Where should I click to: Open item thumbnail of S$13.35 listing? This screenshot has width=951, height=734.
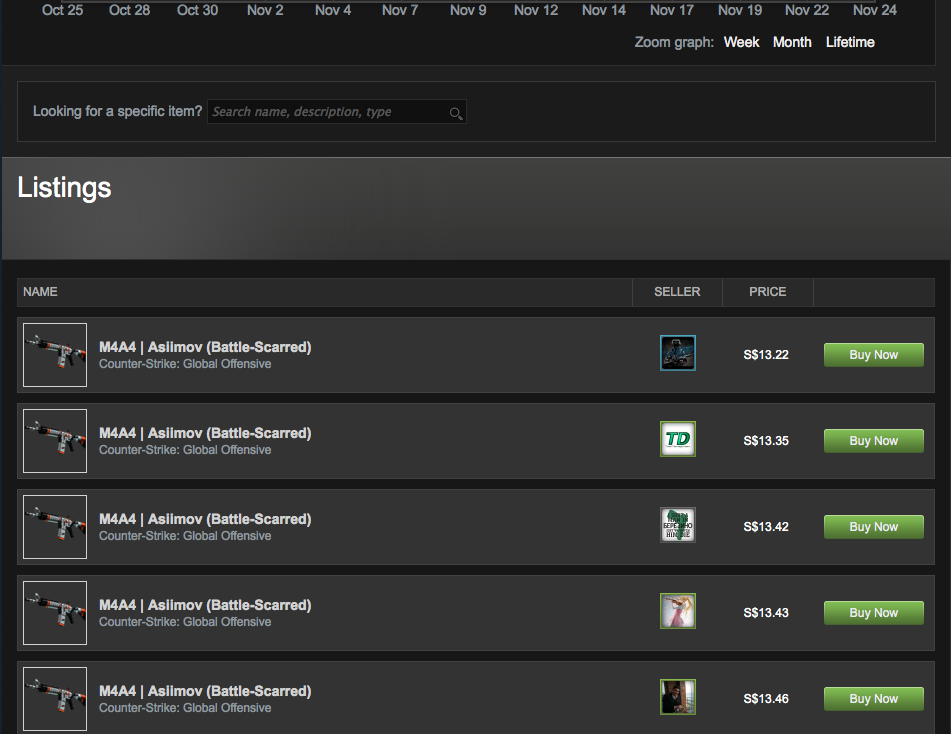[x=55, y=441]
